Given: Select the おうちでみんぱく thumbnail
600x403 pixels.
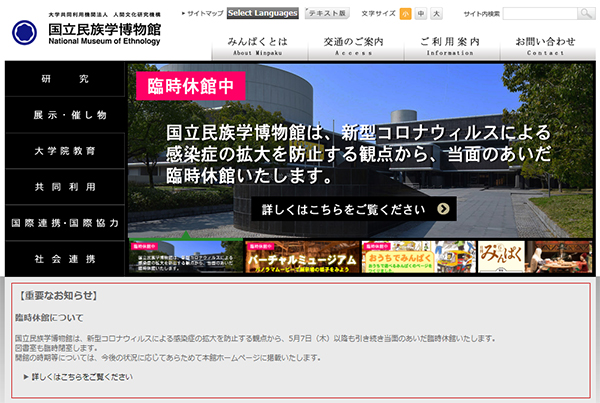Looking at the screenshot, I should pos(419,257).
